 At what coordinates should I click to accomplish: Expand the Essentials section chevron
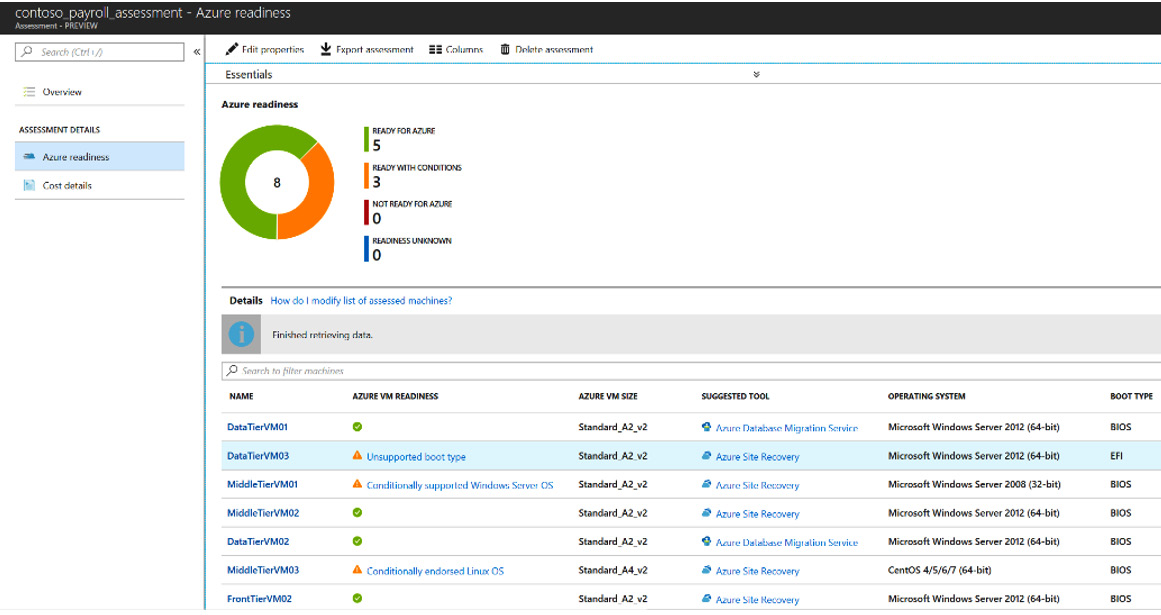pos(756,75)
